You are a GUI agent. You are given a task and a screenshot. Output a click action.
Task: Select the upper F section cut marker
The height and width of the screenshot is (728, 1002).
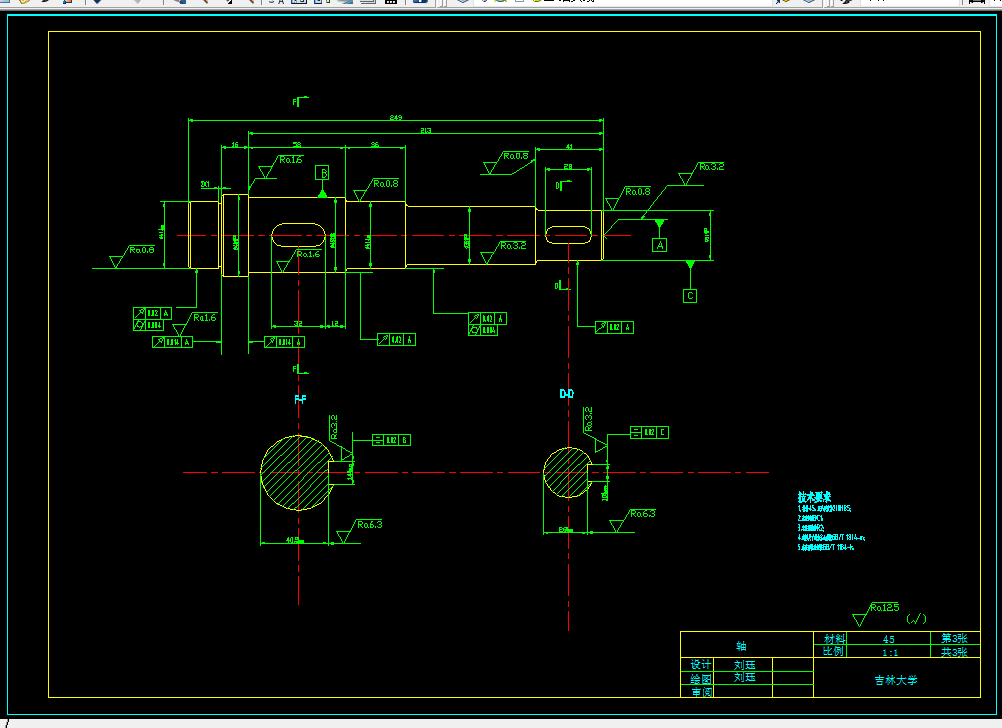click(300, 101)
